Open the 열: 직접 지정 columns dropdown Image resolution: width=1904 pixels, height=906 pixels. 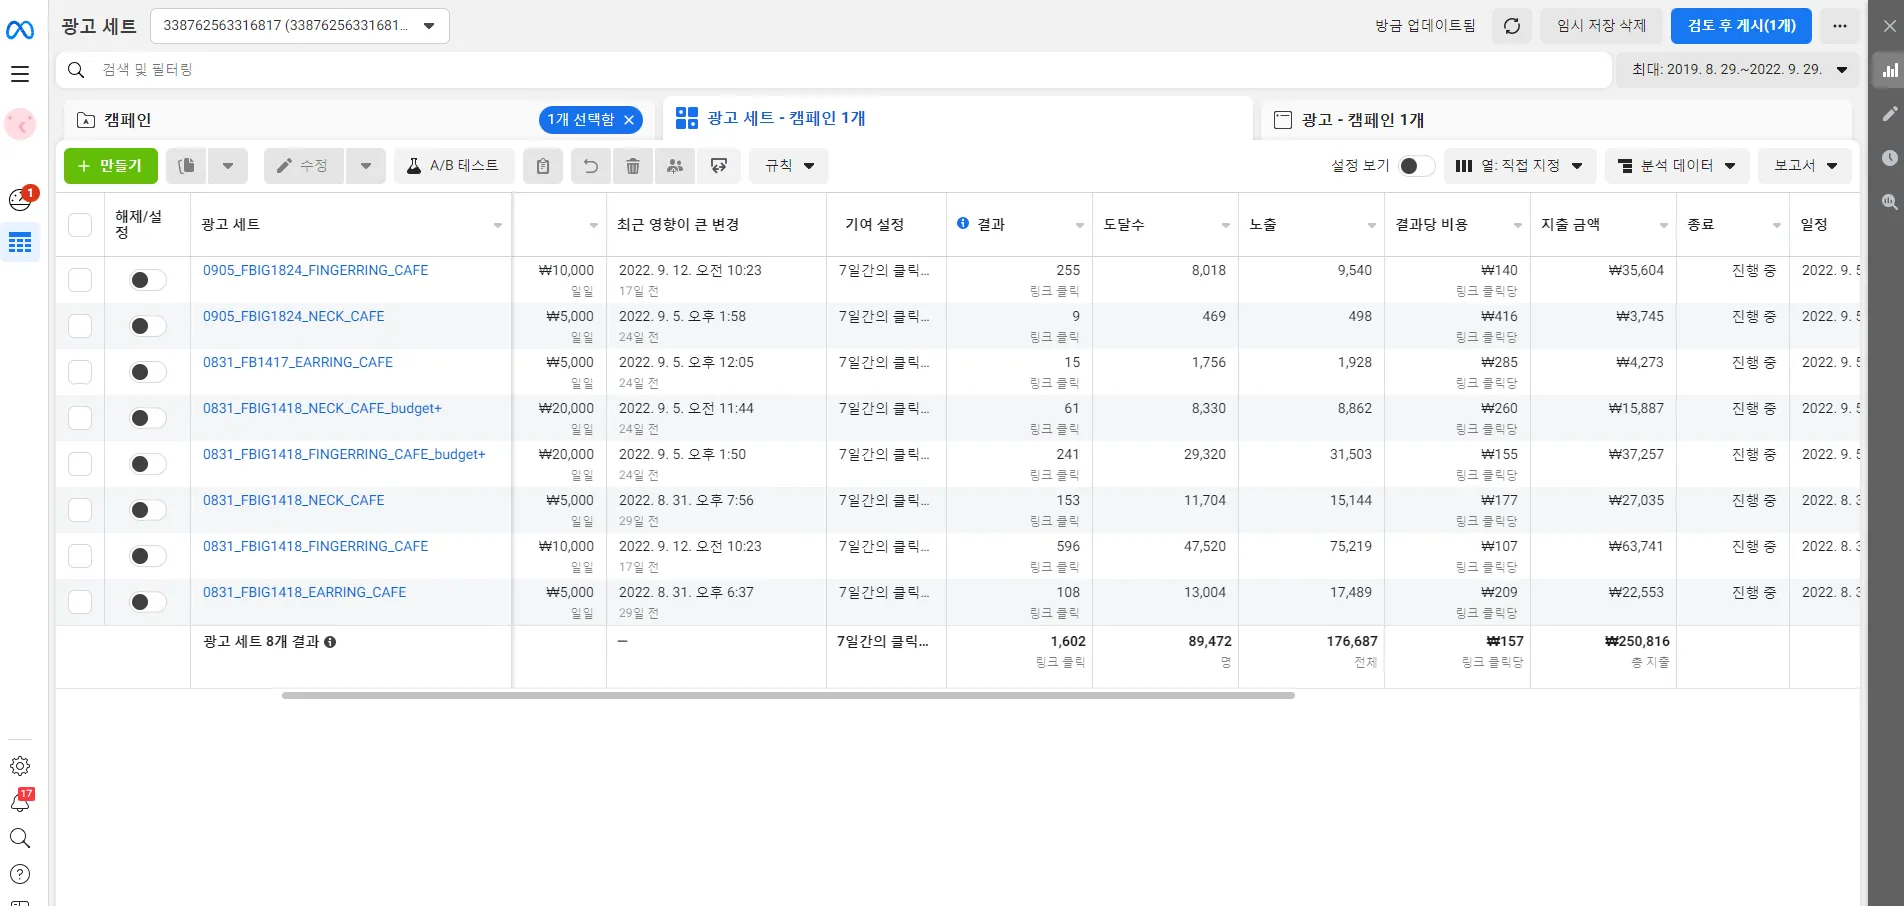[1520, 166]
